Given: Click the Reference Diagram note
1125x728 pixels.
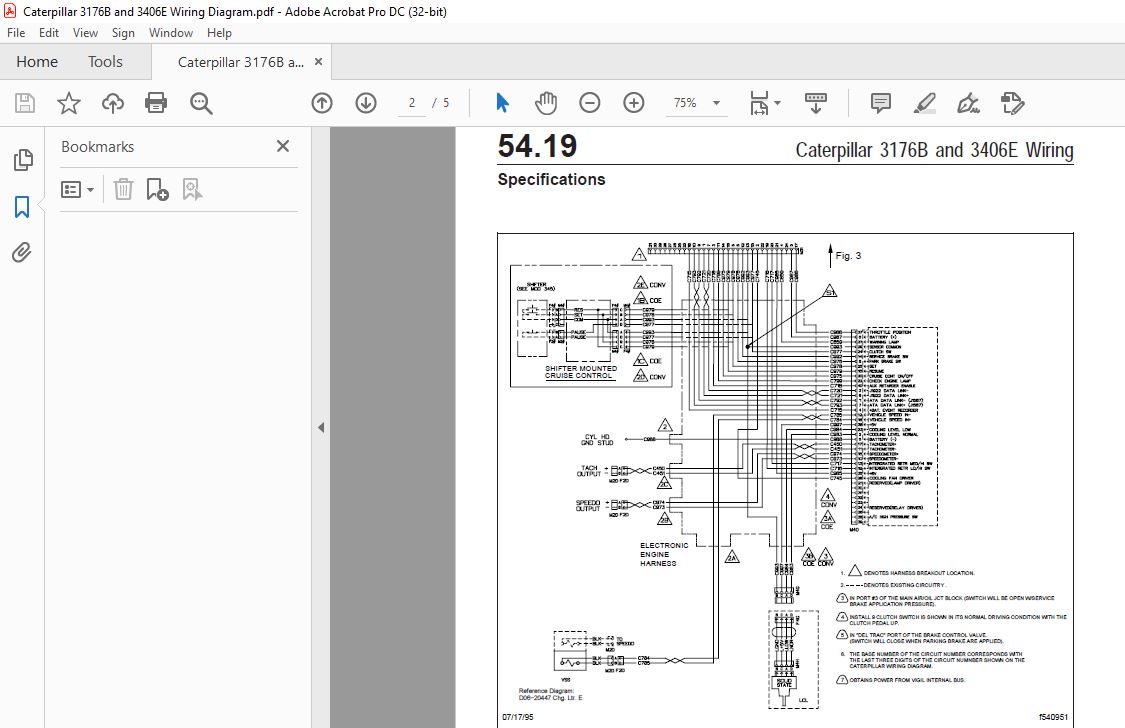Looking at the screenshot, I should pos(550,694).
